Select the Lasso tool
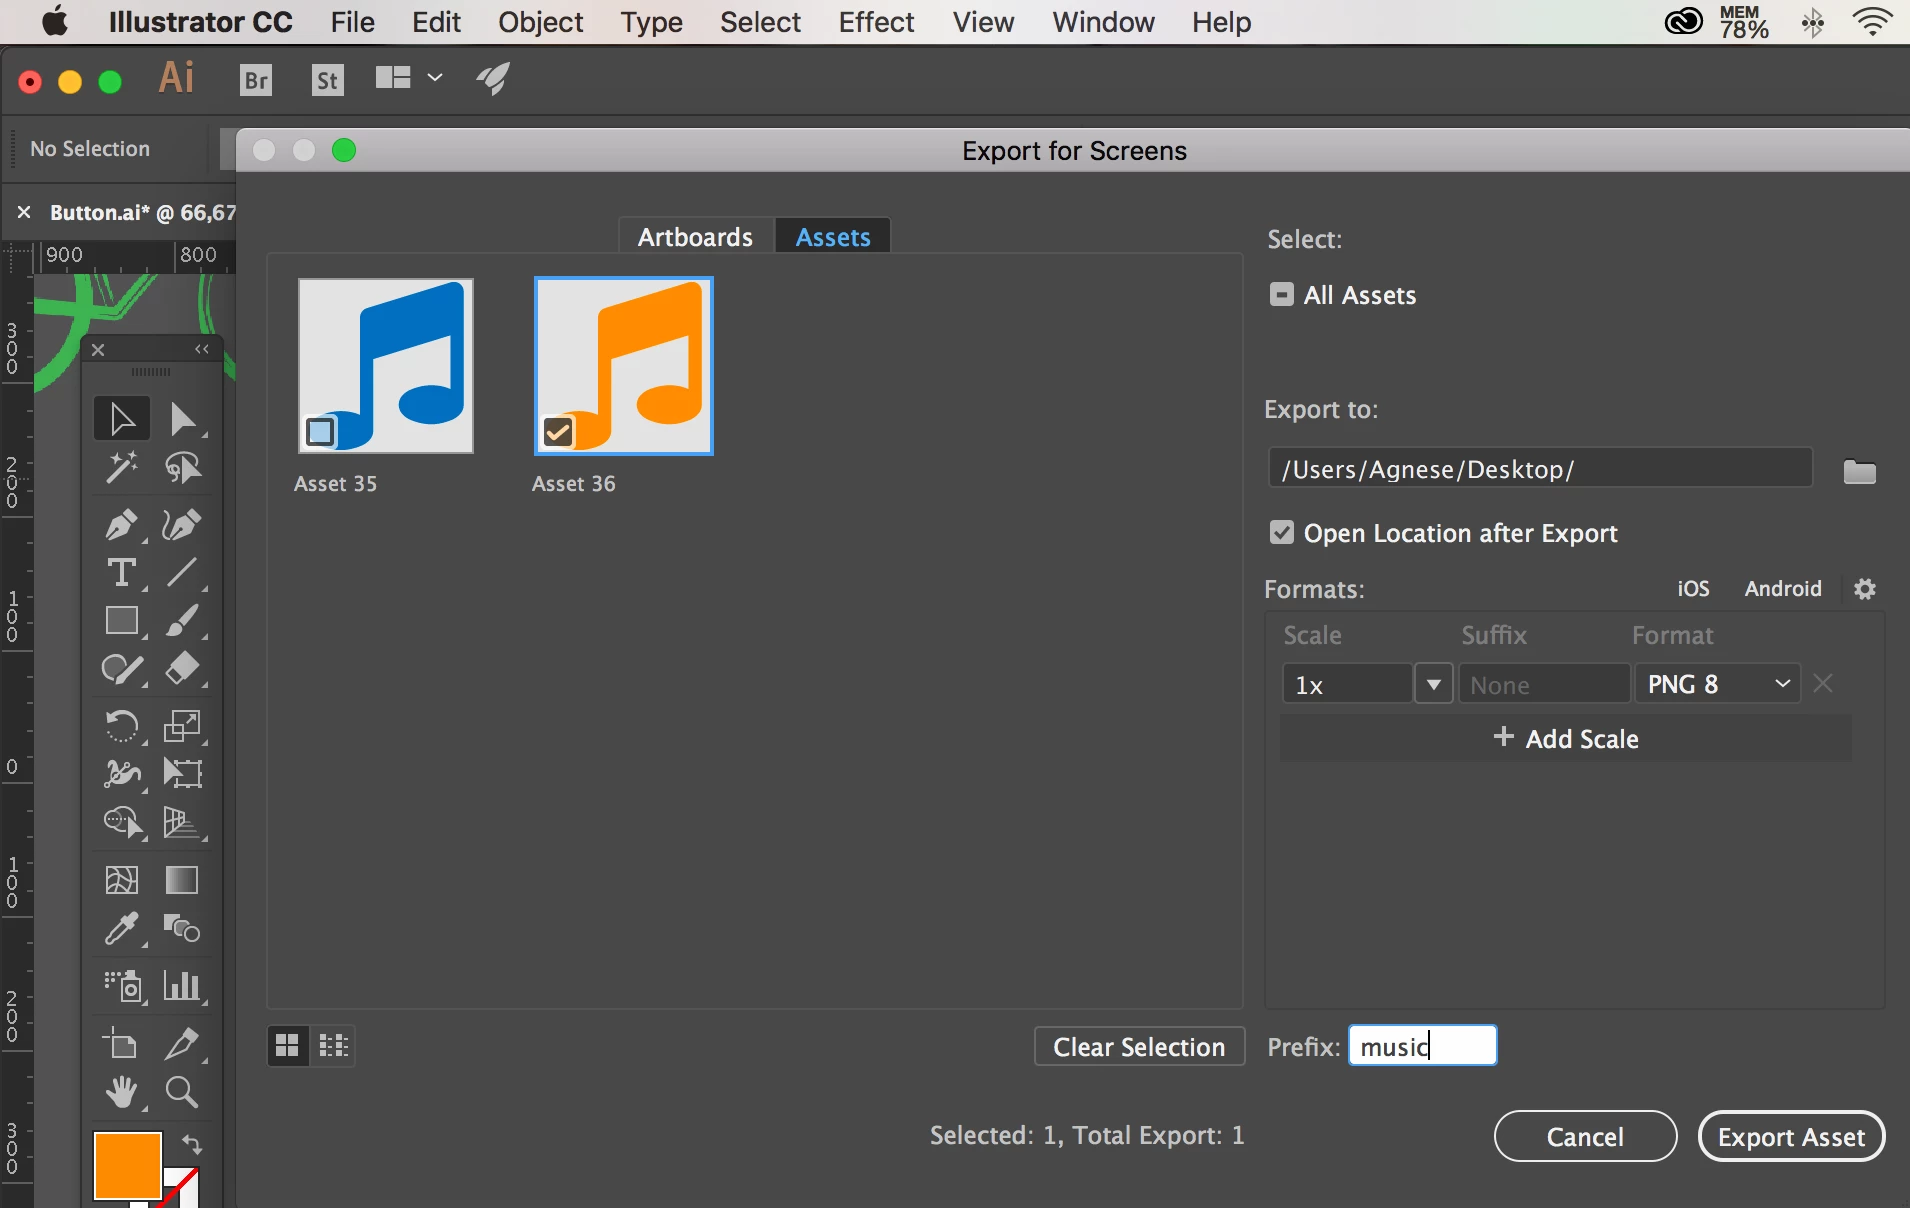The image size is (1910, 1208). pos(183,468)
